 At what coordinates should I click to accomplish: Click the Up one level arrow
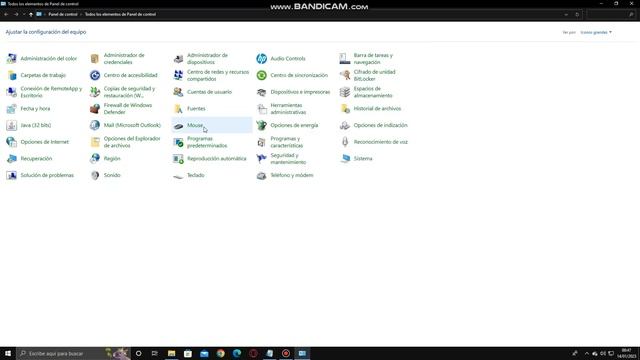(31, 14)
